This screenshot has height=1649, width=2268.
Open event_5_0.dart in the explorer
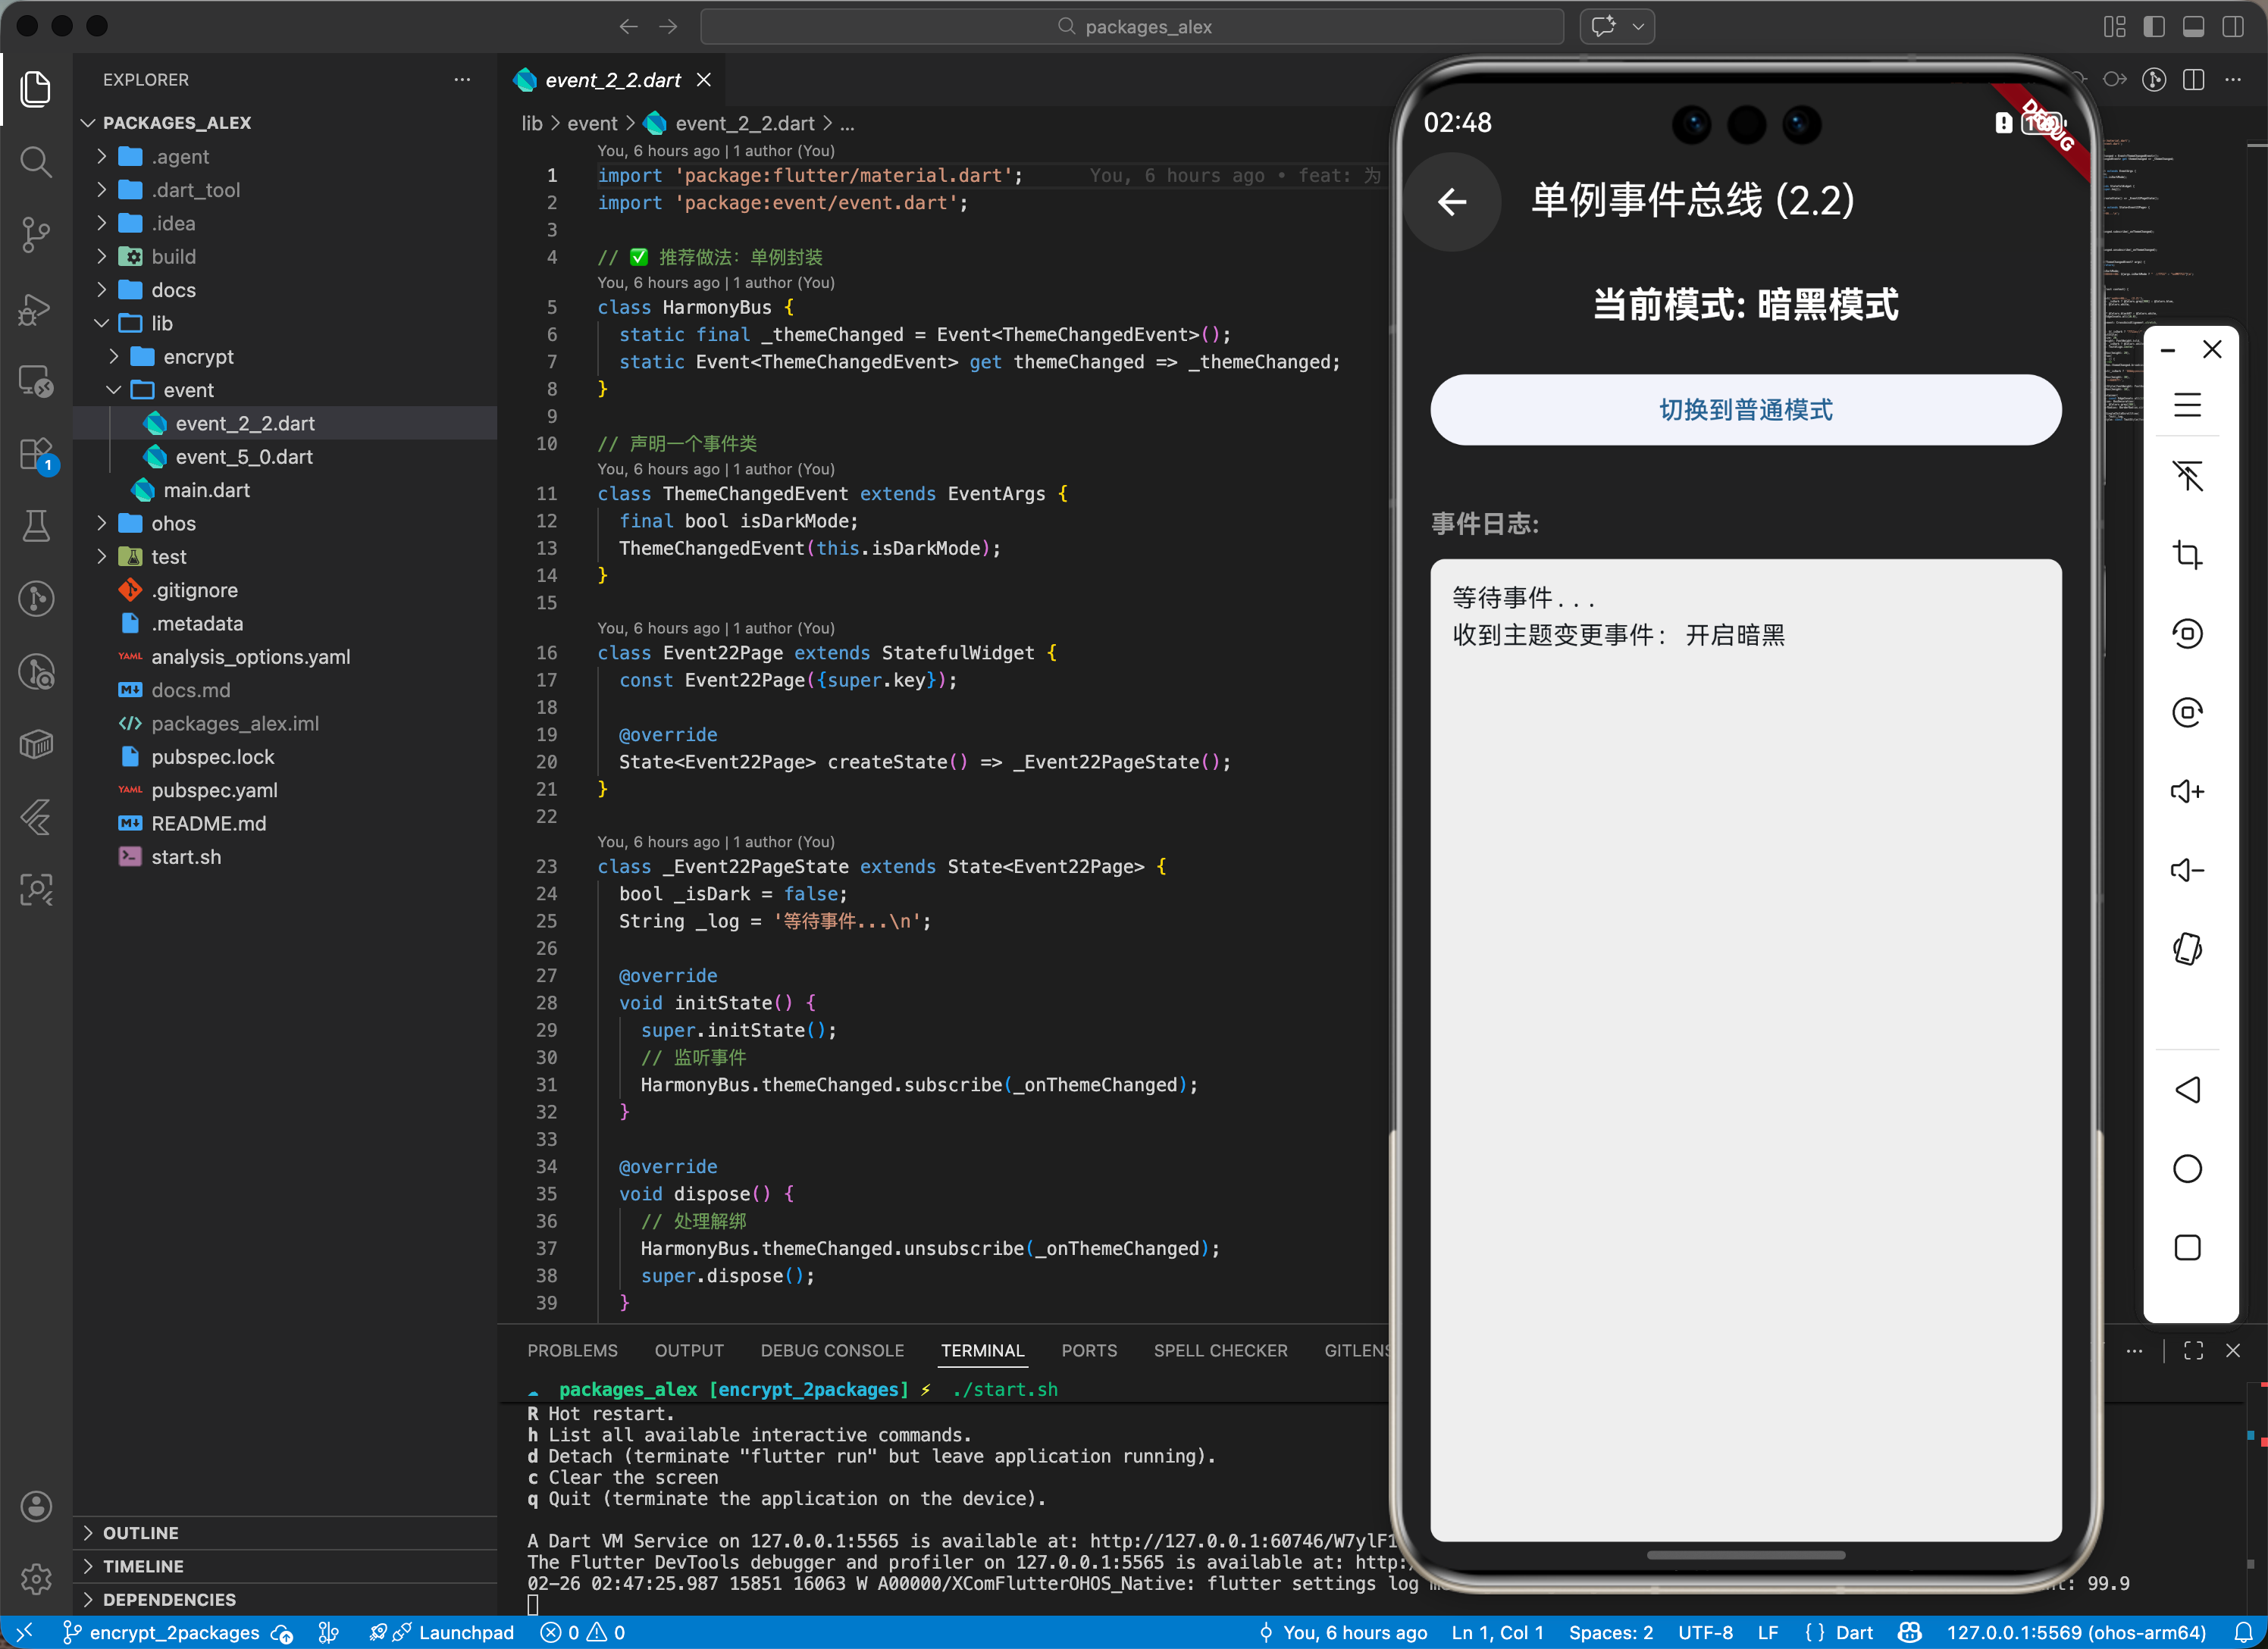coord(244,457)
